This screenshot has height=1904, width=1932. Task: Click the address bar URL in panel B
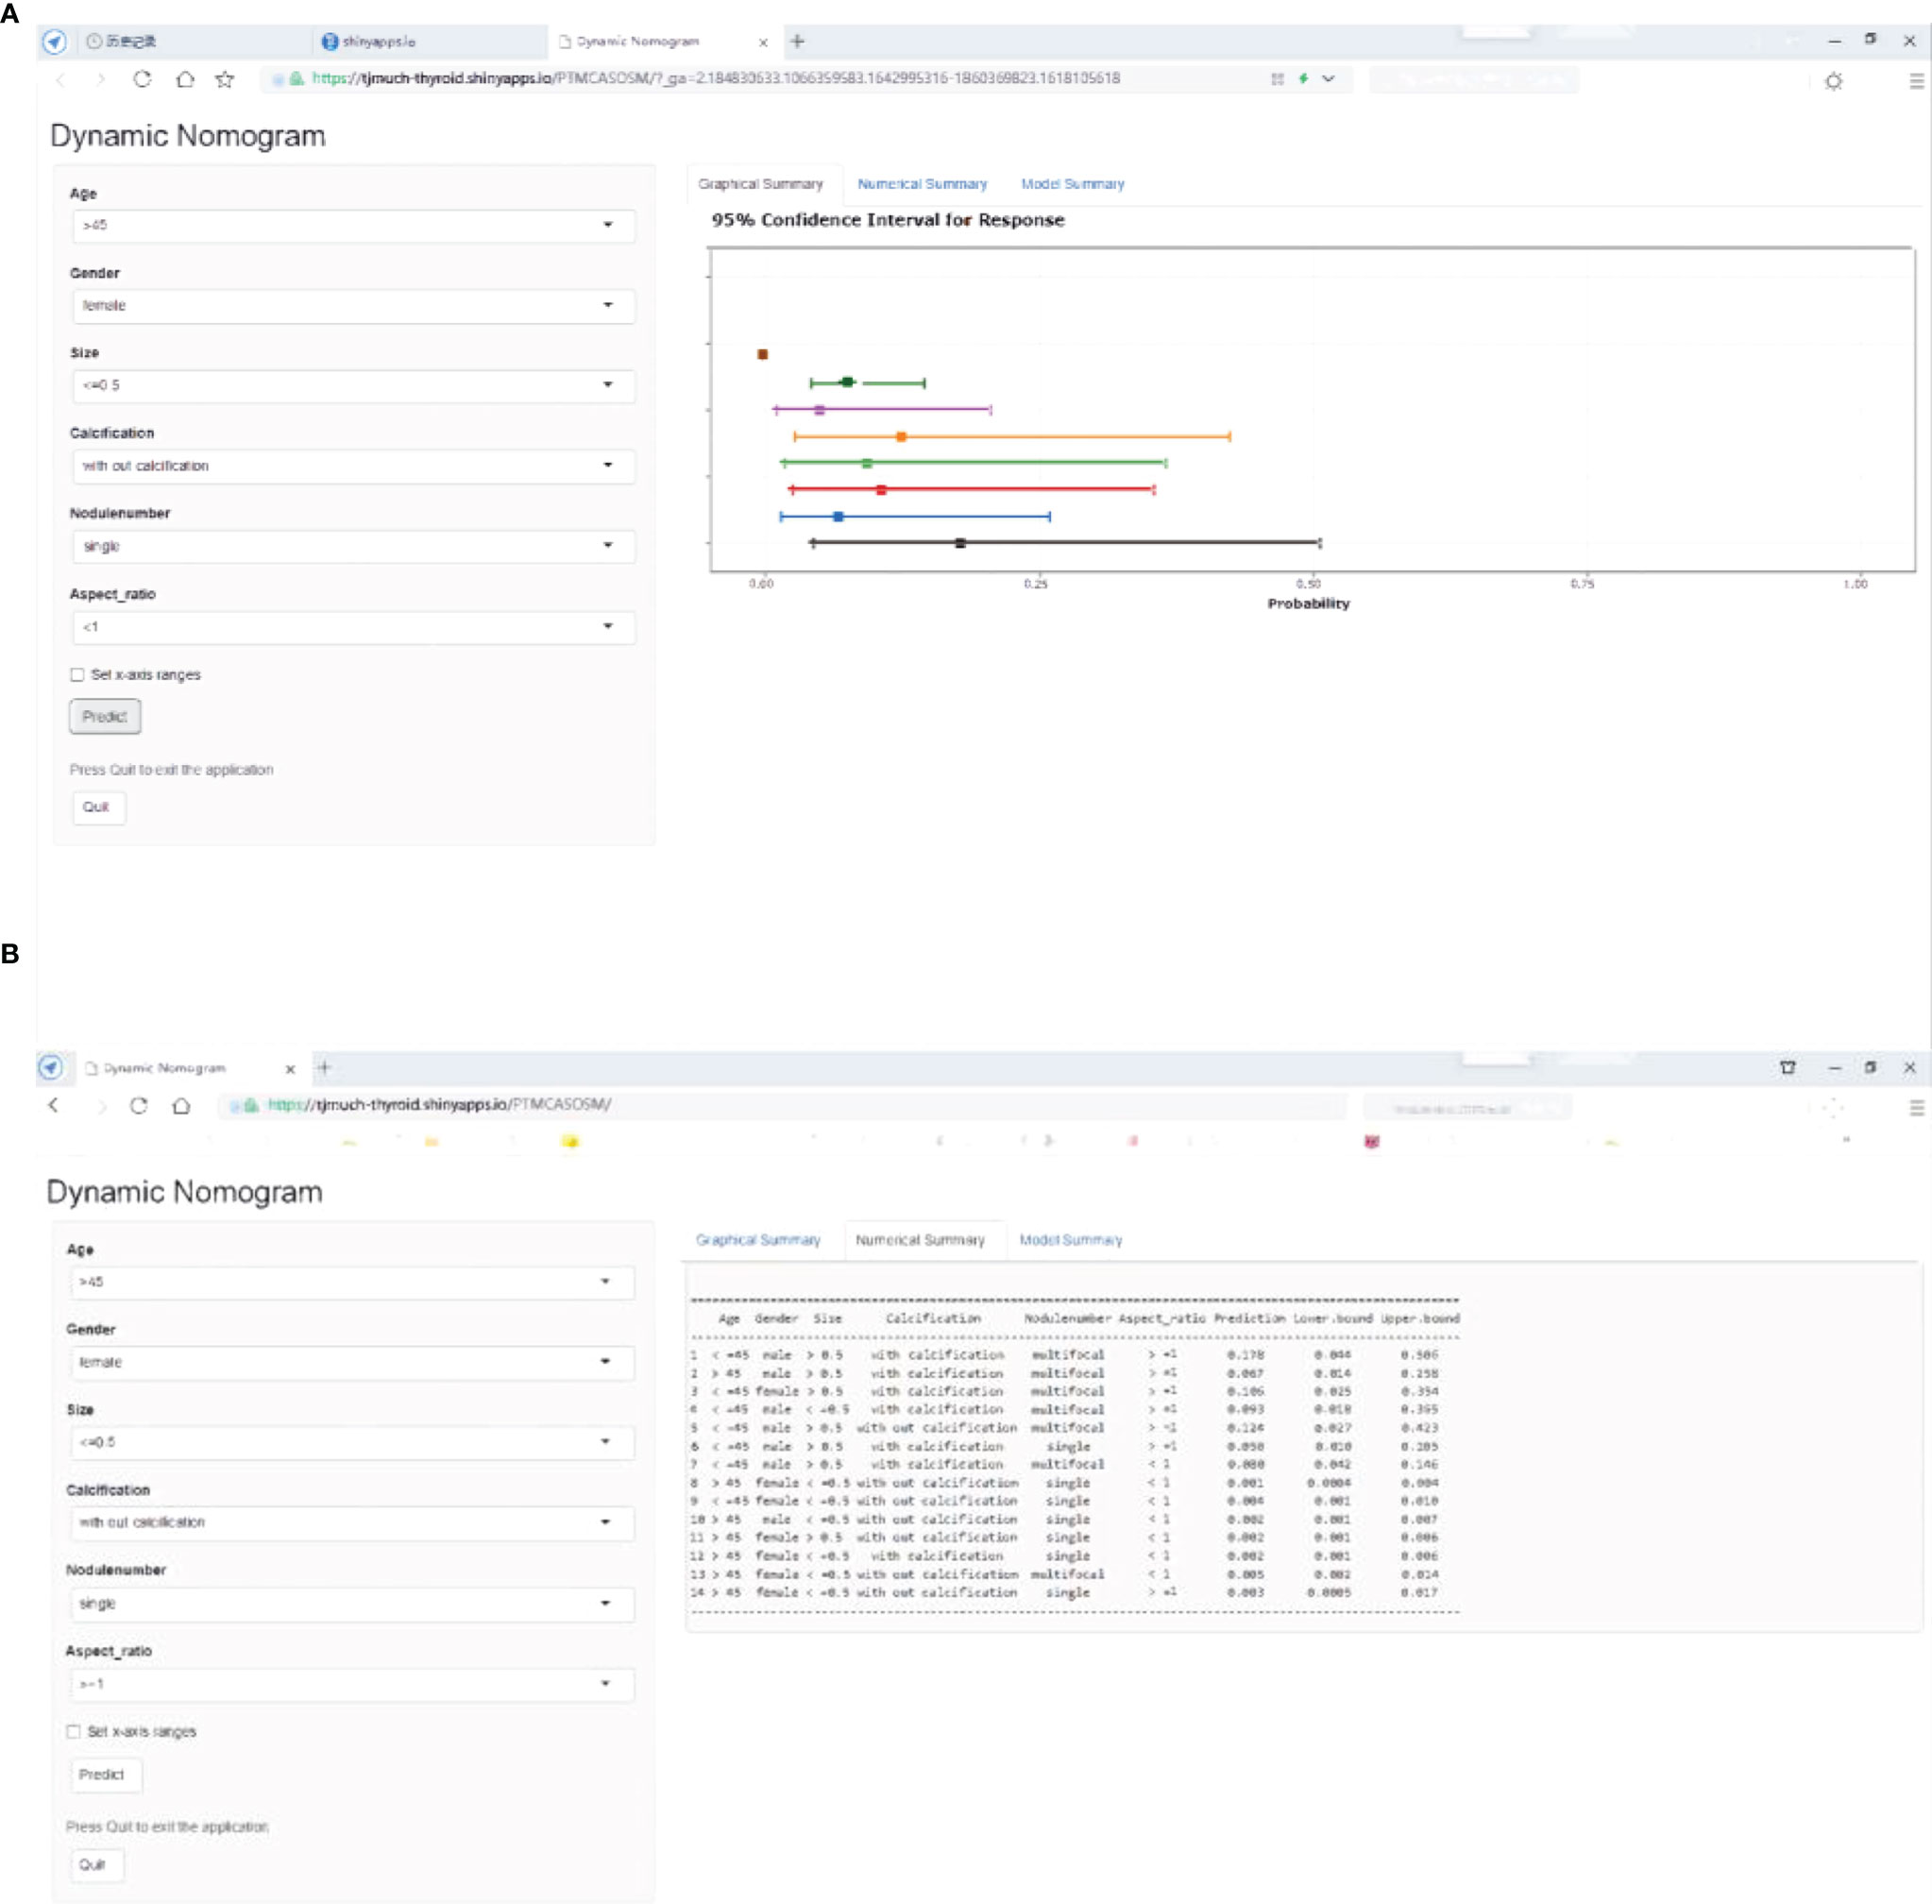click(x=440, y=1105)
